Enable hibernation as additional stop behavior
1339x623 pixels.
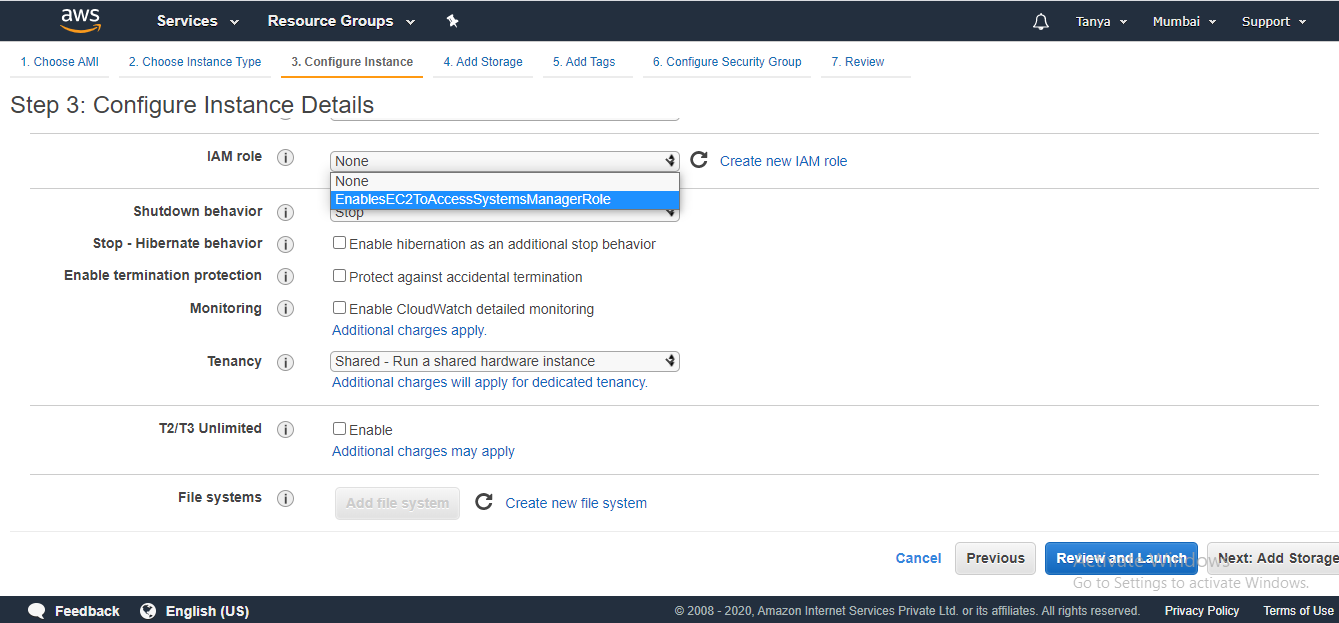pos(340,243)
